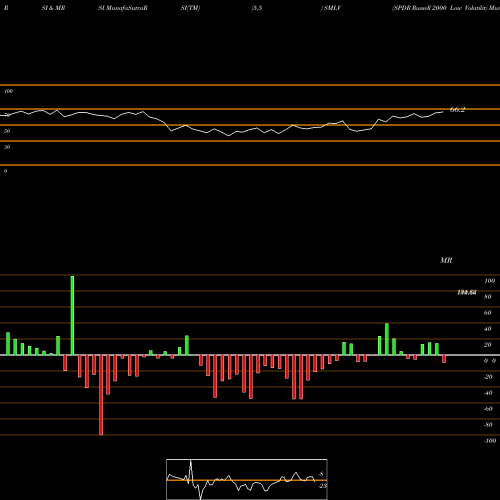
Task: Click the MR axis label -80
Action: point(488,425)
